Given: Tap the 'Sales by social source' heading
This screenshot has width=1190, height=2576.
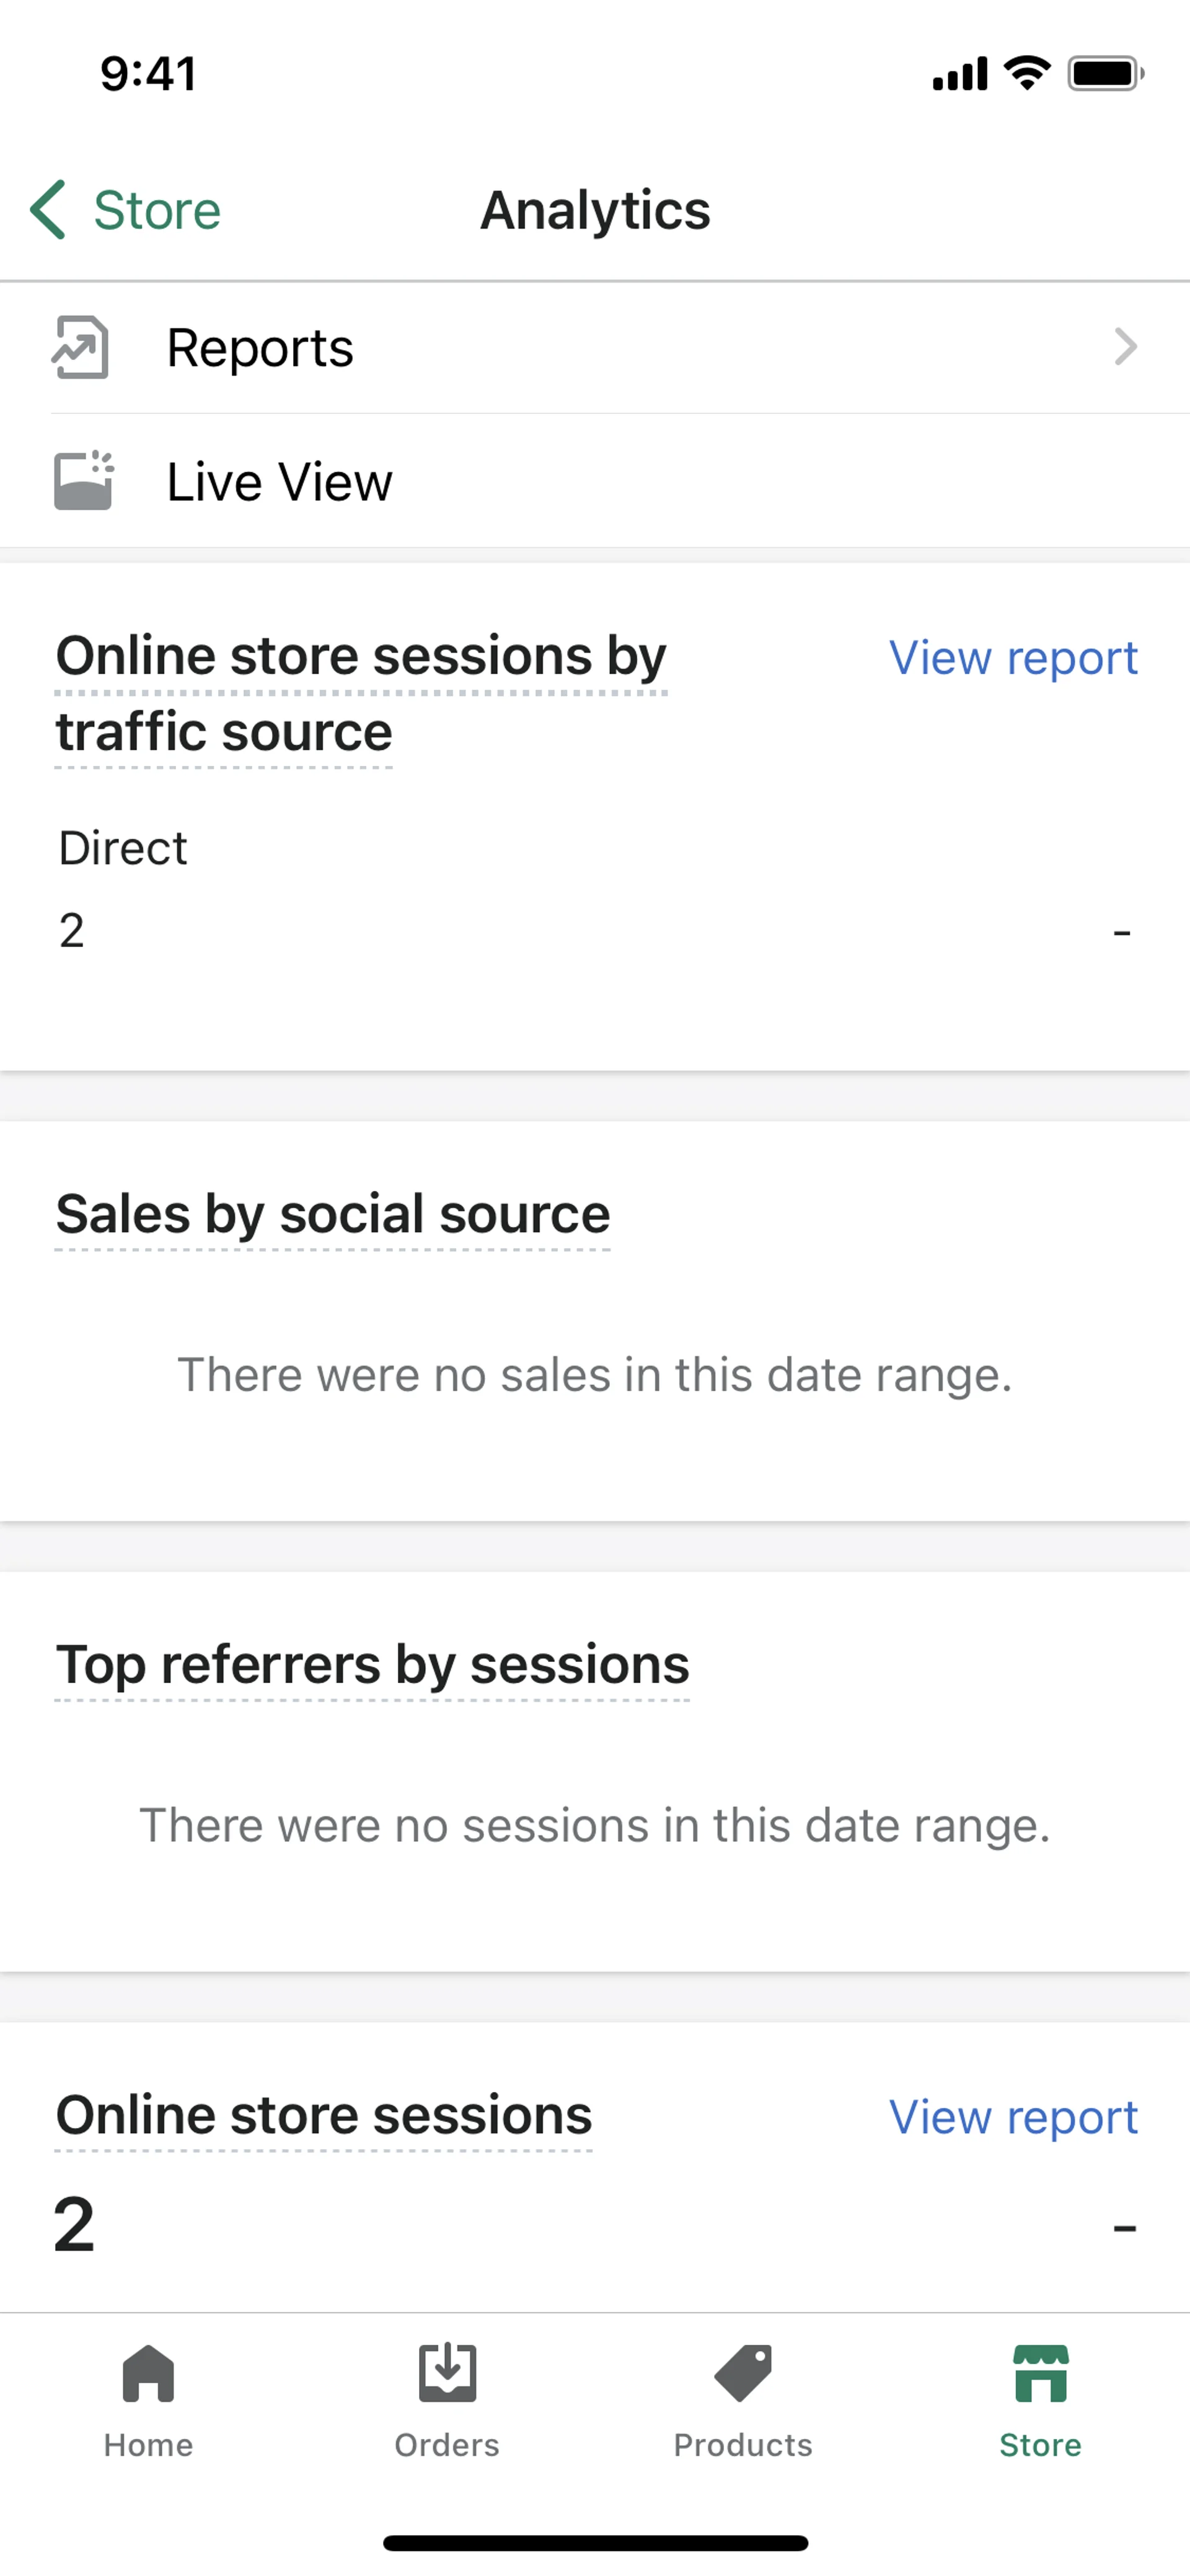Looking at the screenshot, I should point(333,1214).
